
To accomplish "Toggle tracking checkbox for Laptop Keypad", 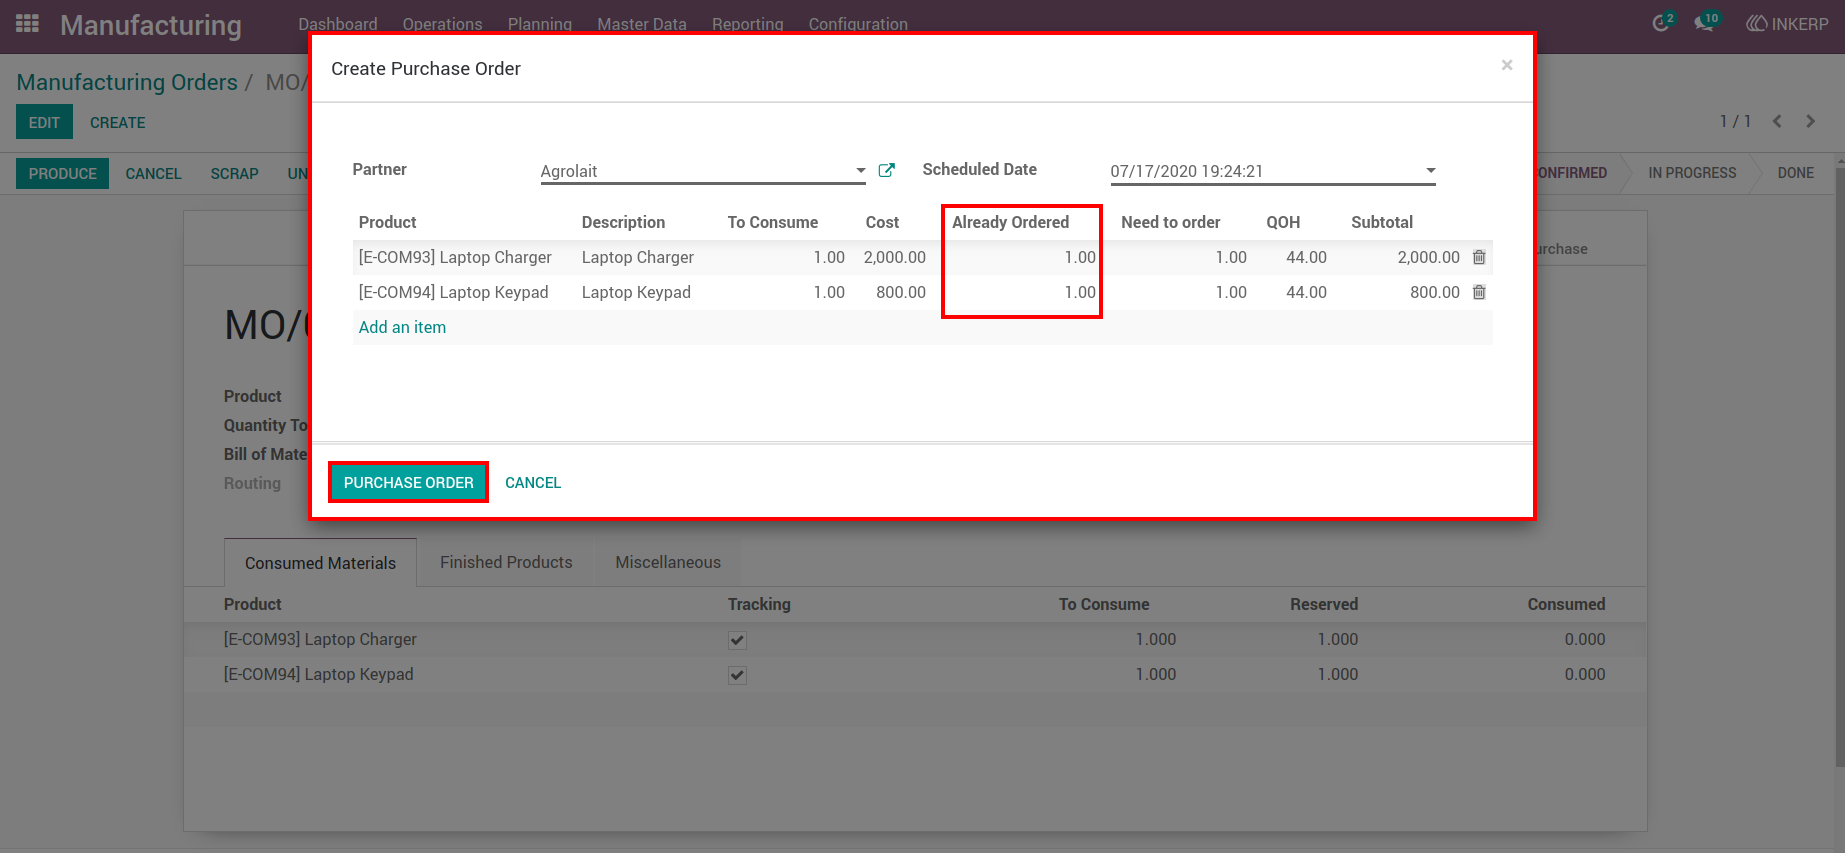I will pyautogui.click(x=737, y=675).
